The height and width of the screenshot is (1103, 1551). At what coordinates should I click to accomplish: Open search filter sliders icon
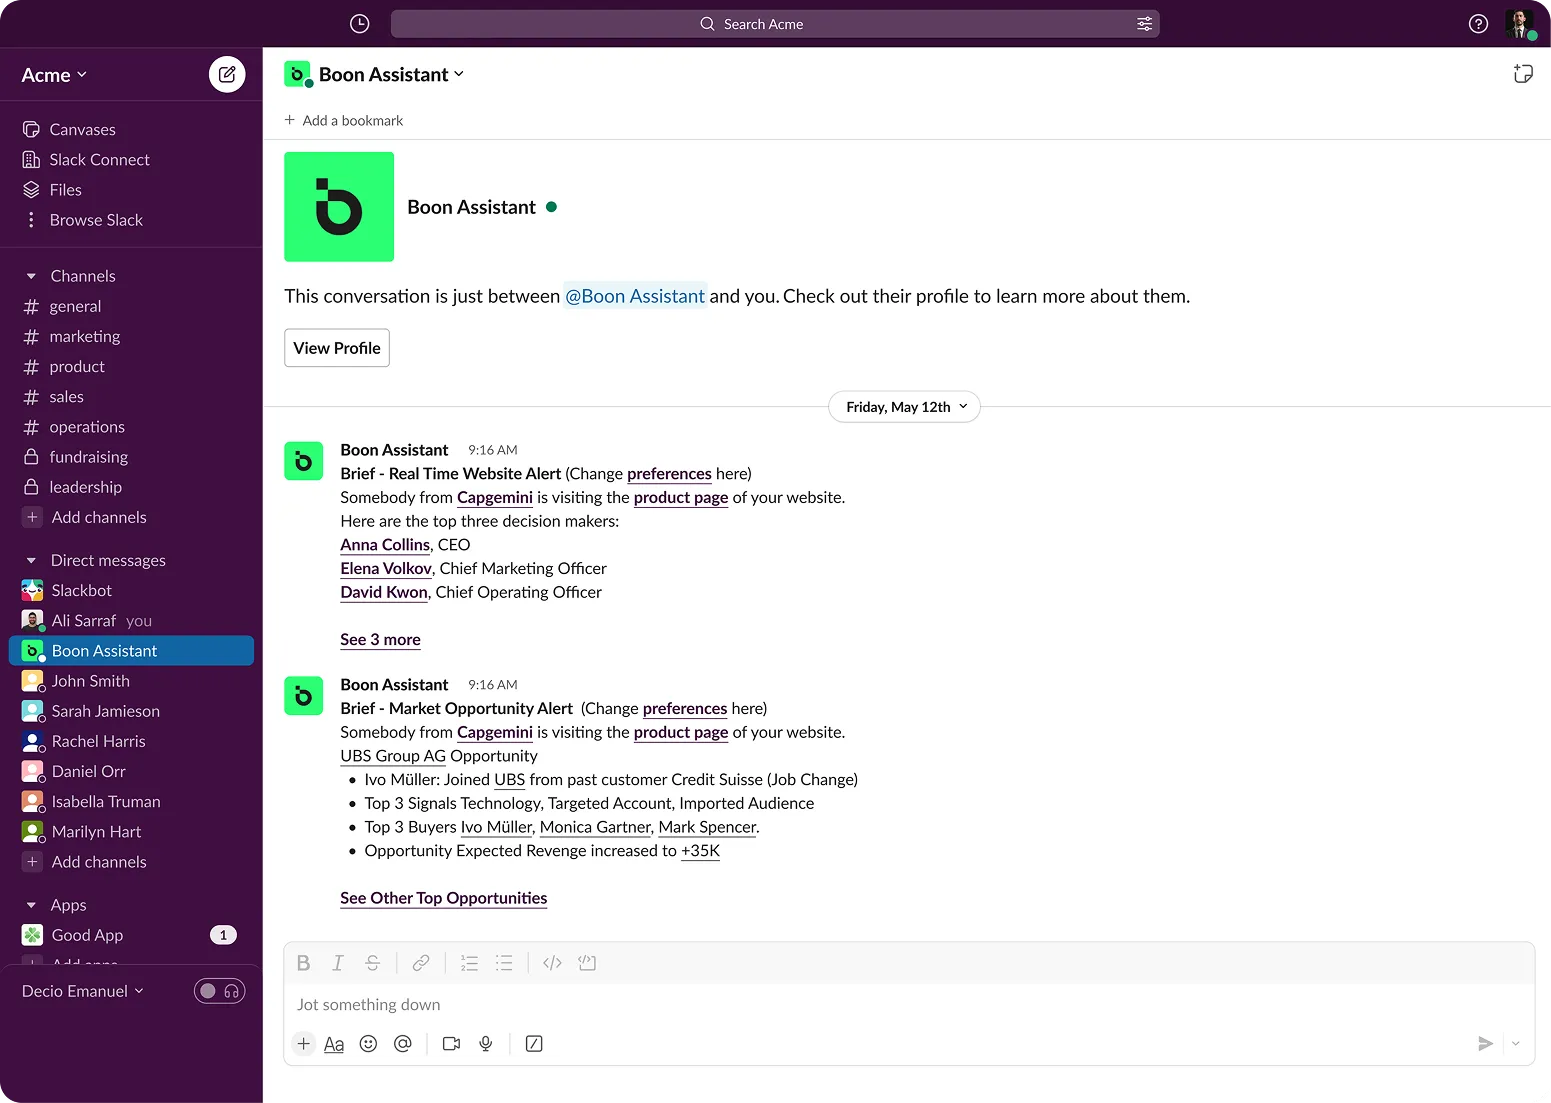(1144, 24)
